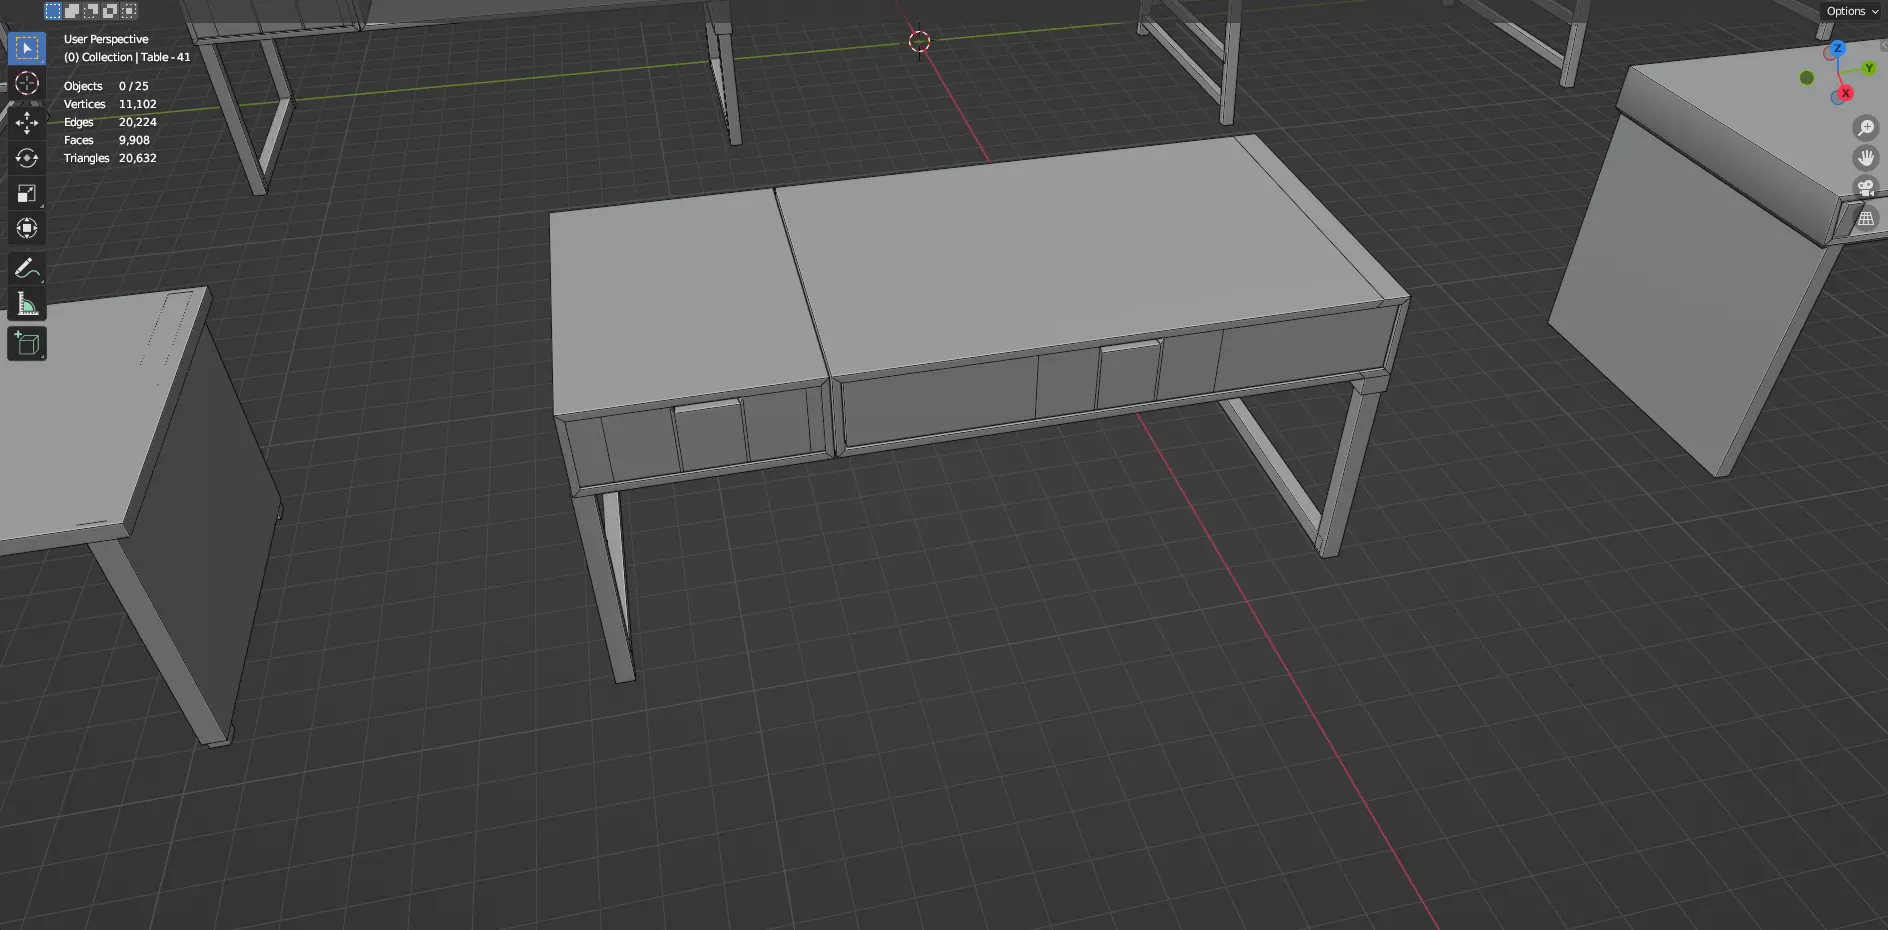
Task: Snap view to Y axis on gizmo
Action: pyautogui.click(x=1869, y=68)
